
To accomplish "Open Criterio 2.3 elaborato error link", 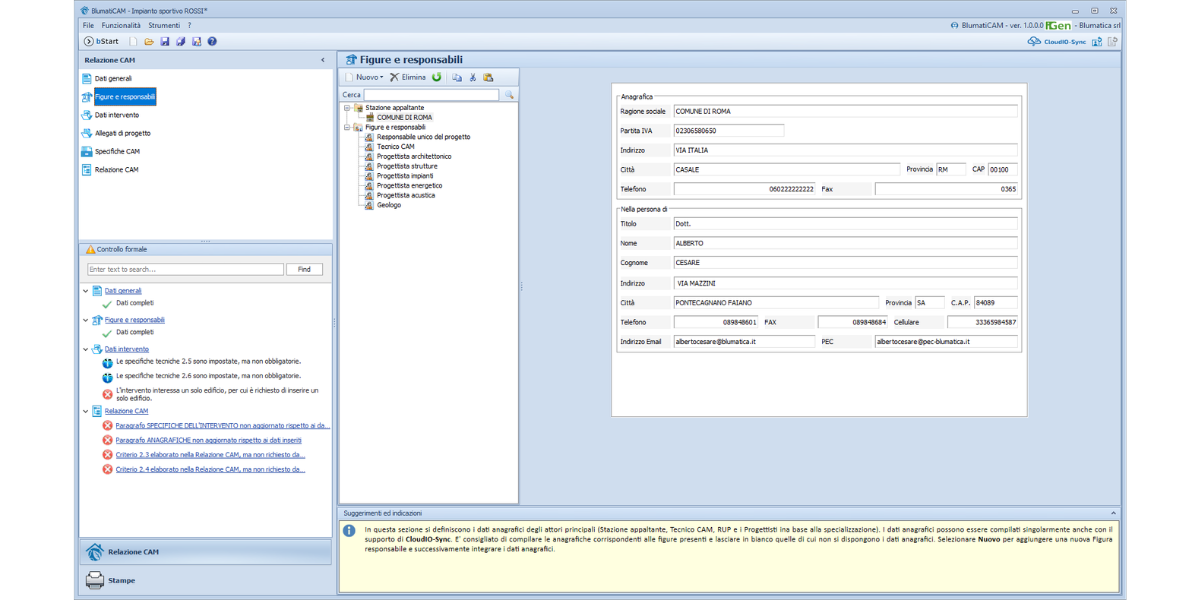I will [210, 454].
